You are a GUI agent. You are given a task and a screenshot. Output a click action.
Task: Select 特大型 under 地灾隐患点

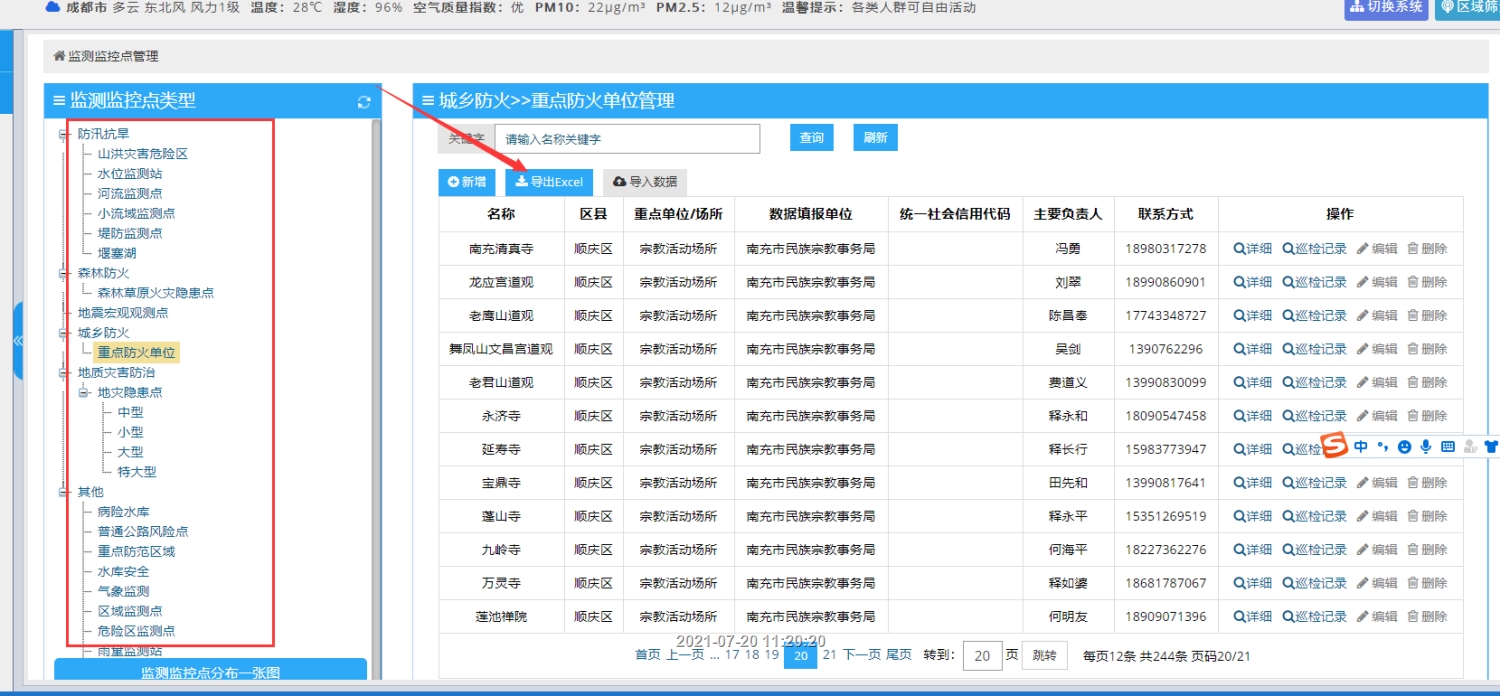tap(137, 472)
